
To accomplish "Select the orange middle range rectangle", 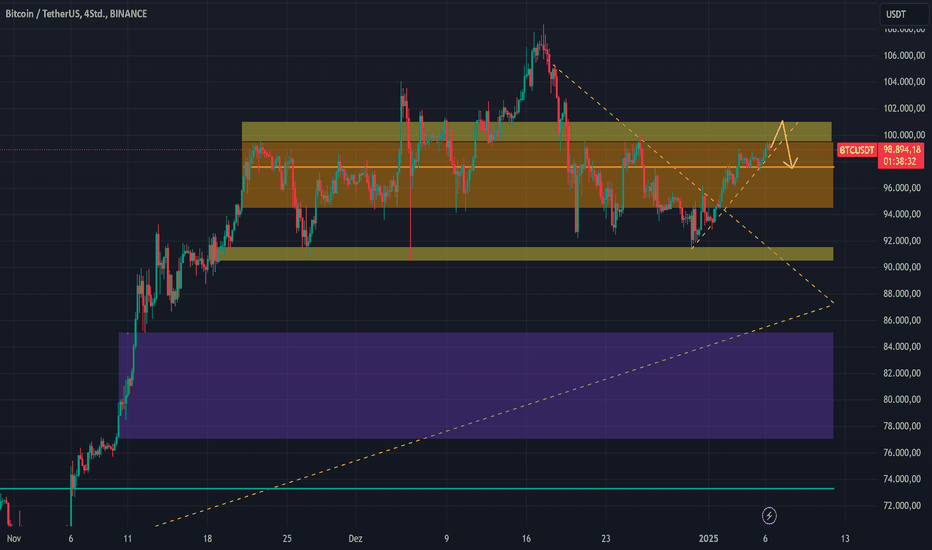I will point(500,190).
